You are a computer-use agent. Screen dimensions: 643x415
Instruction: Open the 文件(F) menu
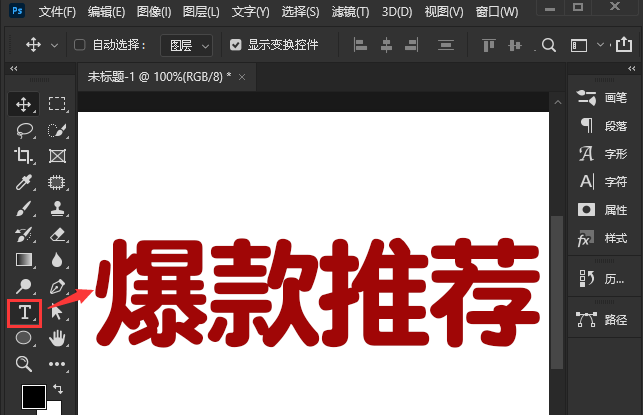coord(57,12)
